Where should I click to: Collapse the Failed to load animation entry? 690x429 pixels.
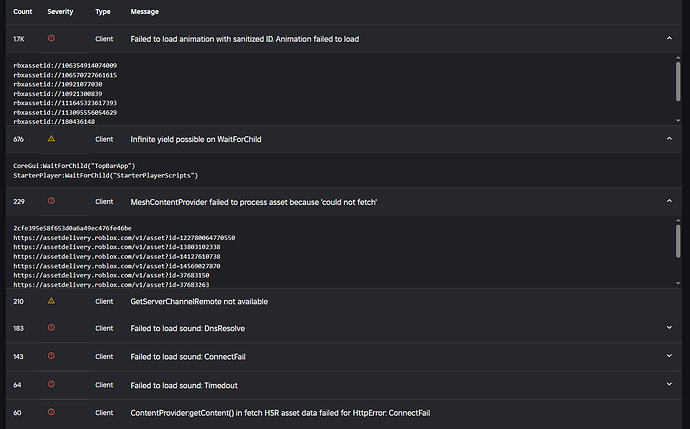pyautogui.click(x=669, y=38)
